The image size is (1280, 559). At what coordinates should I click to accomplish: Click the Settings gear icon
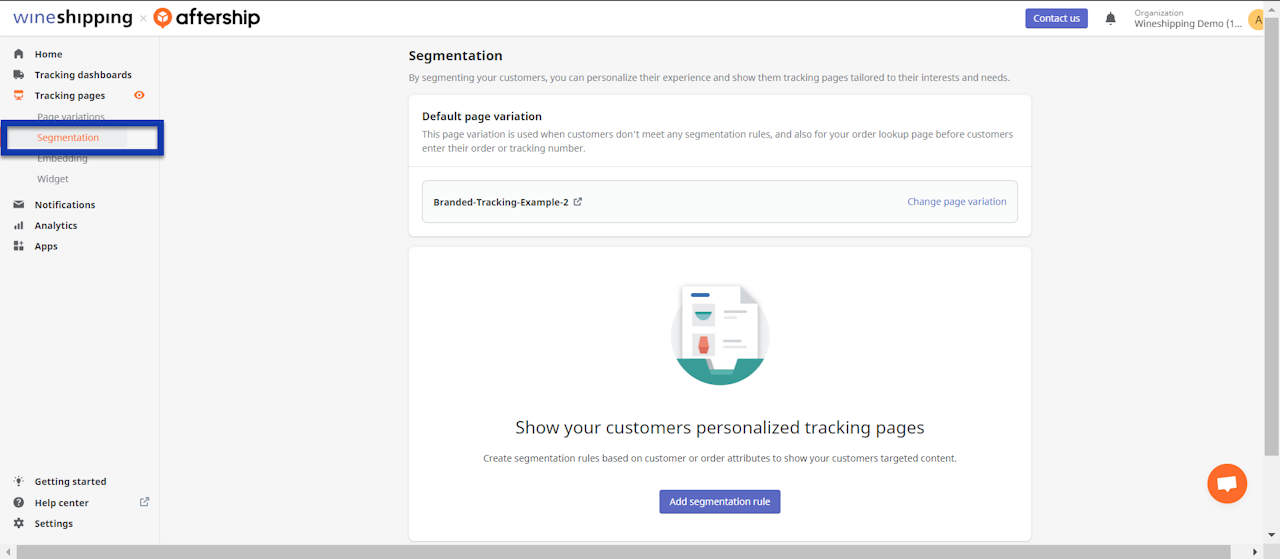pos(18,524)
